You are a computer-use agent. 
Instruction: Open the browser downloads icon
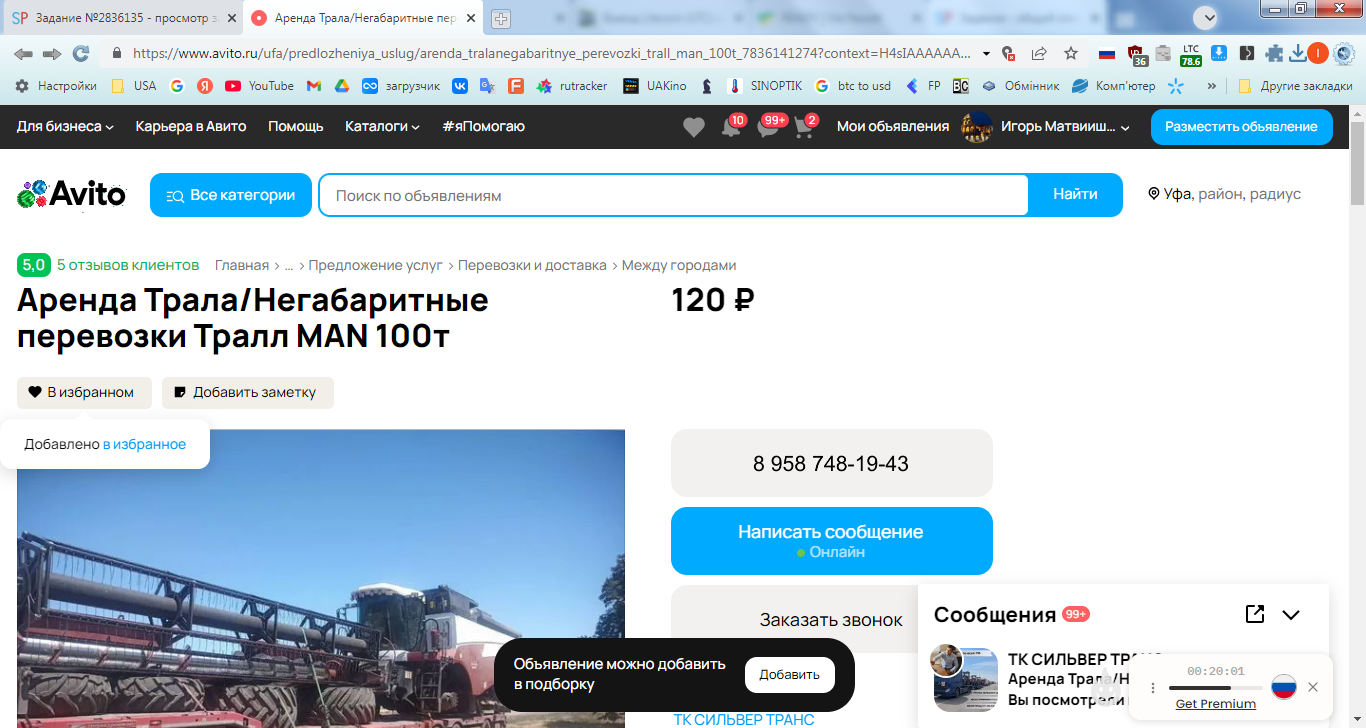pyautogui.click(x=1297, y=53)
